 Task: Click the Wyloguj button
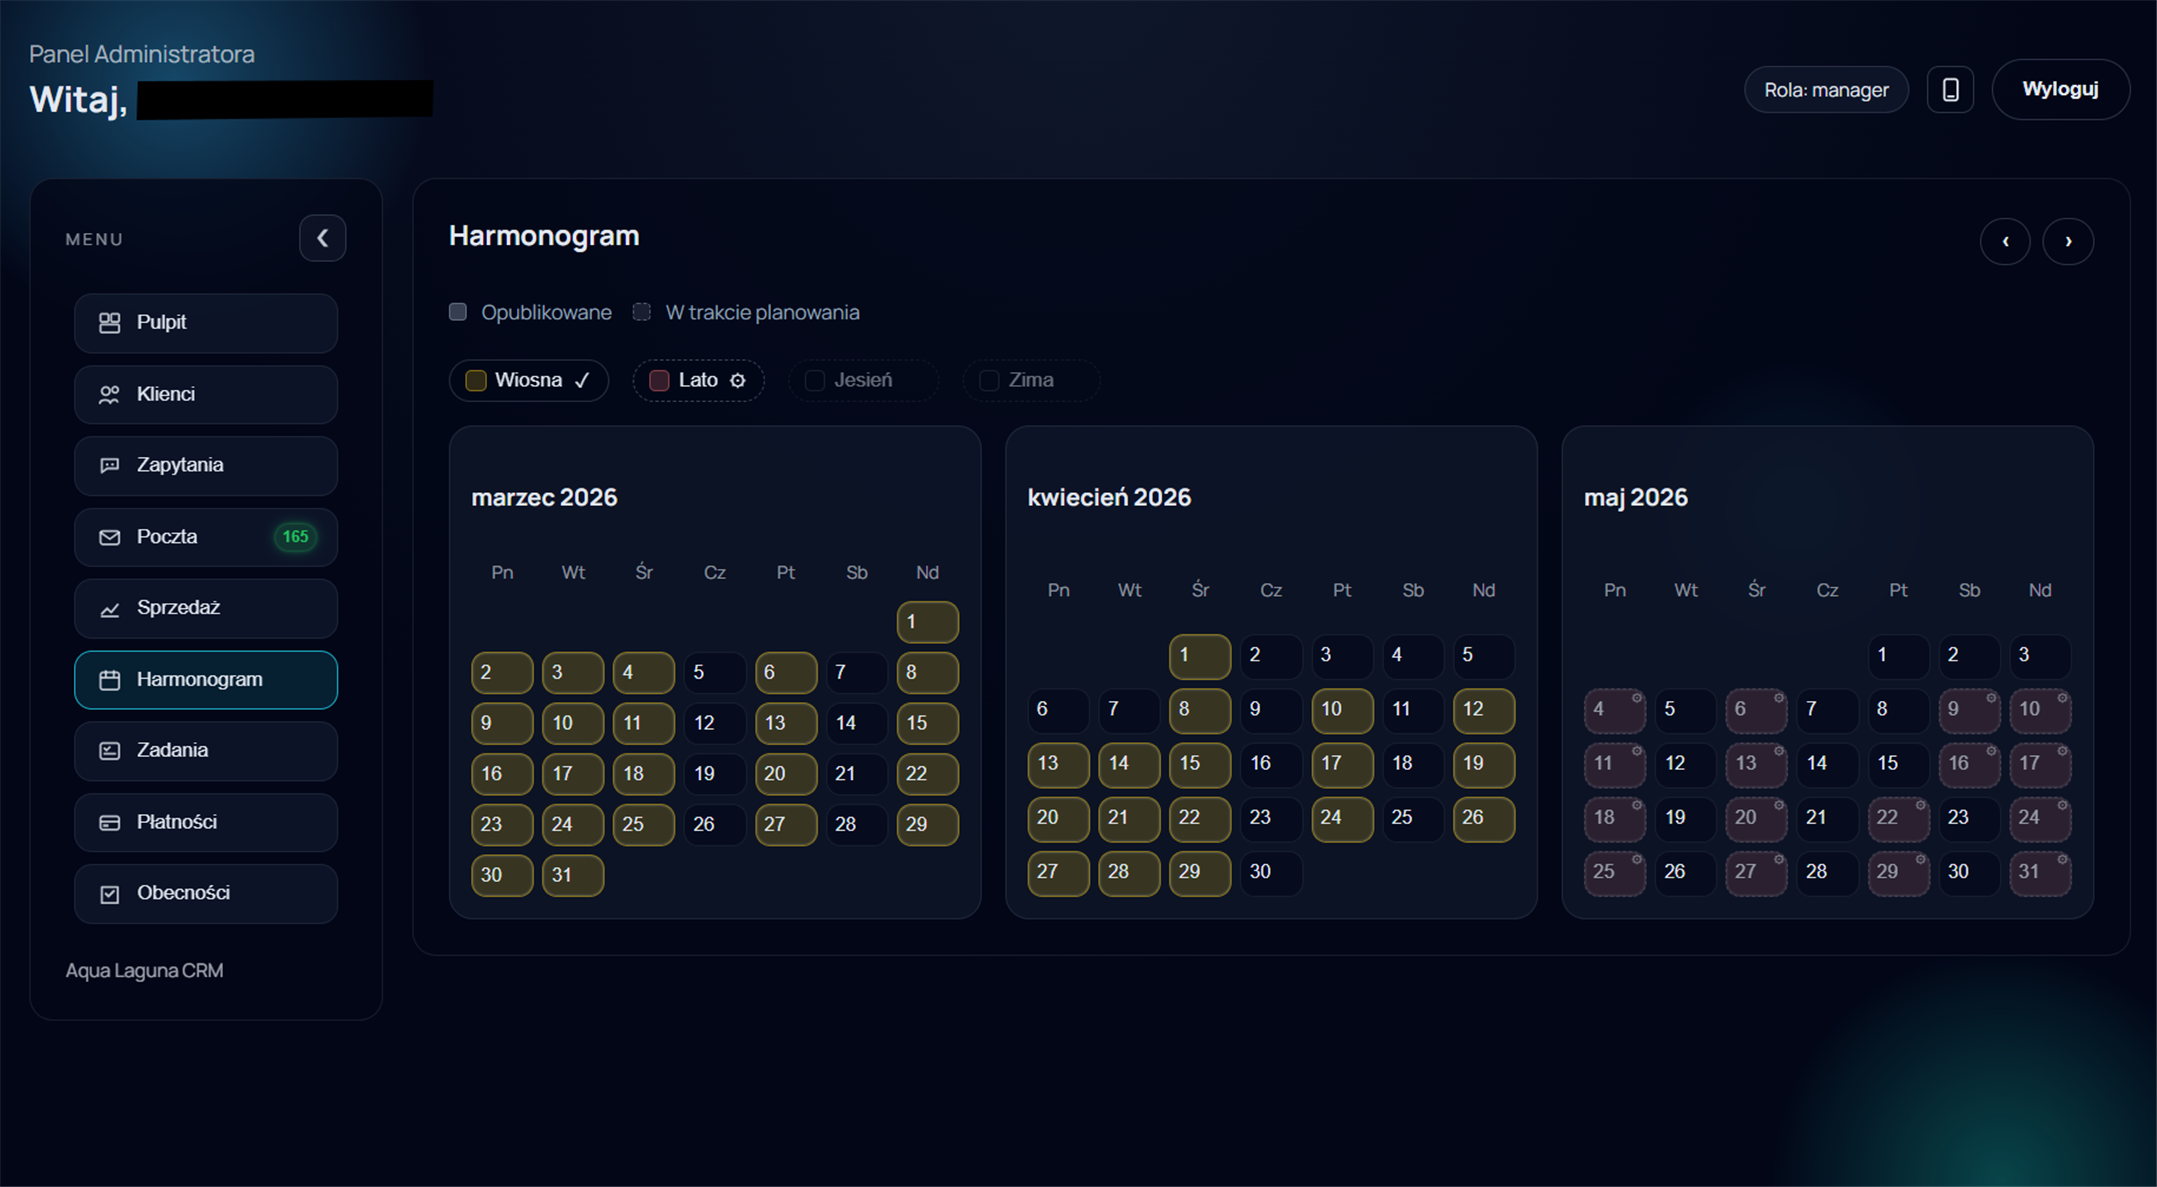[x=2059, y=89]
